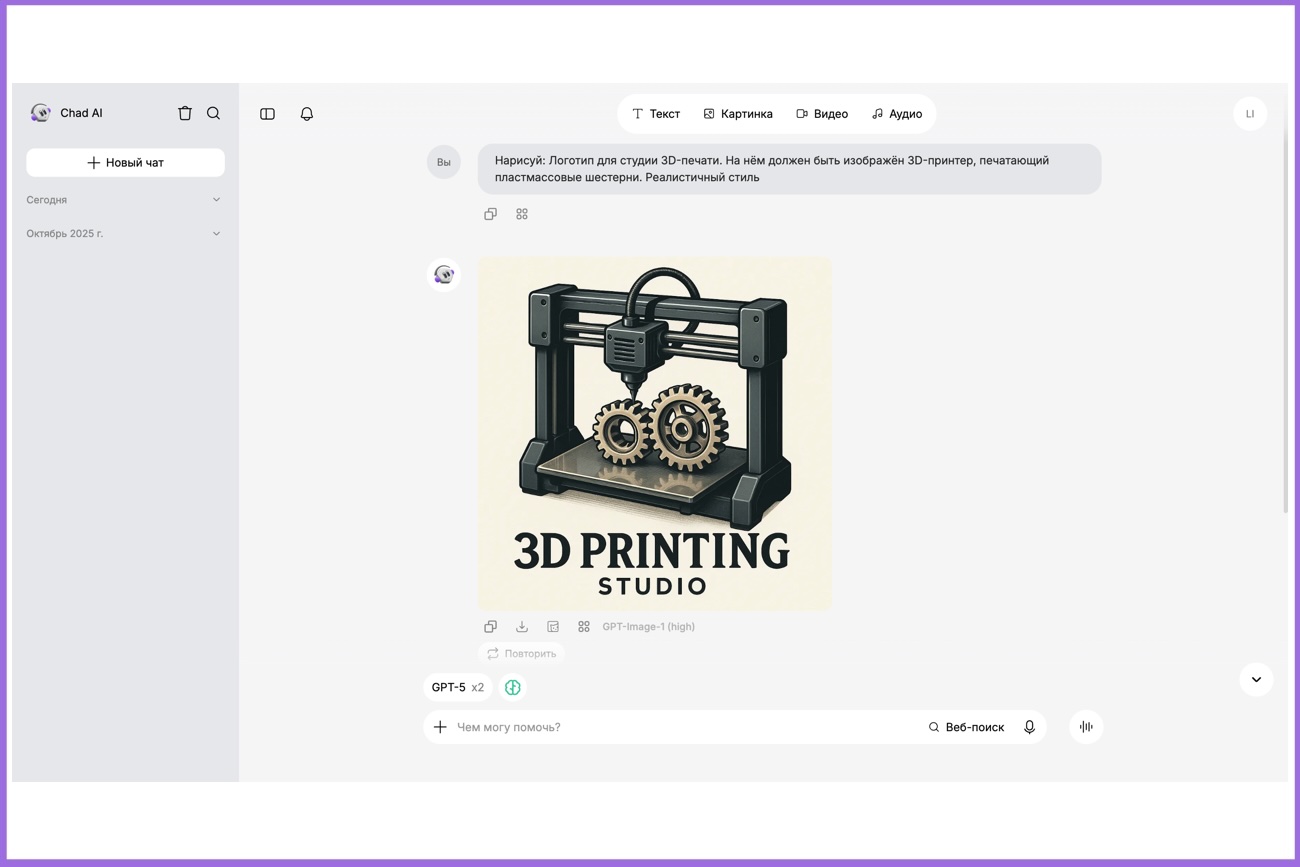Start a chat with Новый чат
Image resolution: width=1300 pixels, height=867 pixels.
(125, 163)
